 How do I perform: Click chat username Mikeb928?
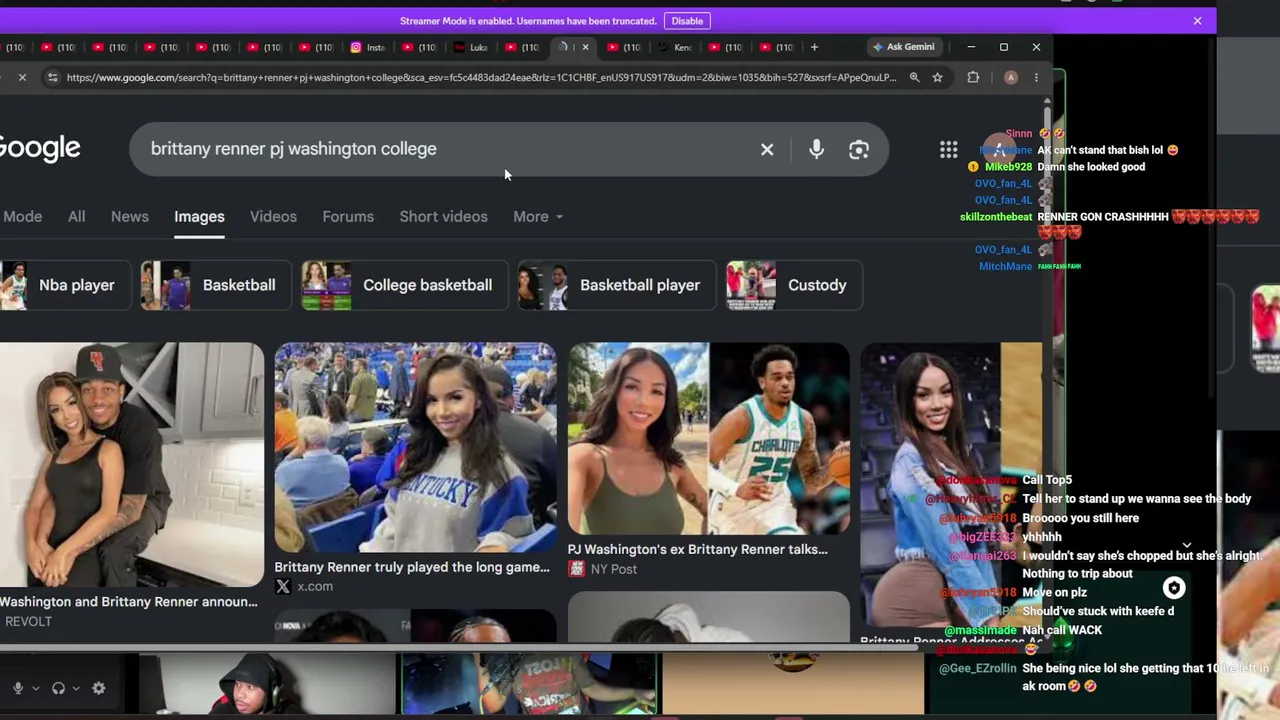pyautogui.click(x=1008, y=167)
